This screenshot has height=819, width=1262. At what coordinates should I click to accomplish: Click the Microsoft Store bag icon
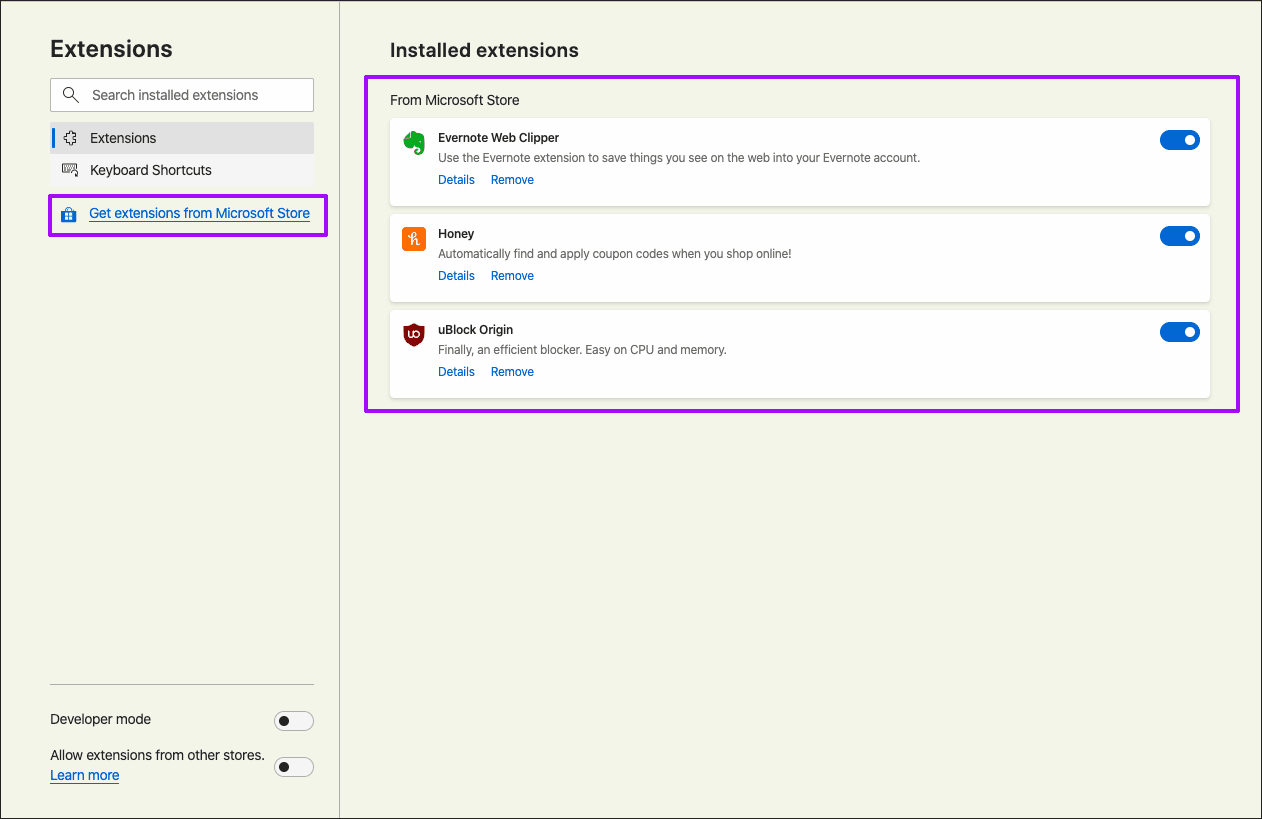point(68,214)
